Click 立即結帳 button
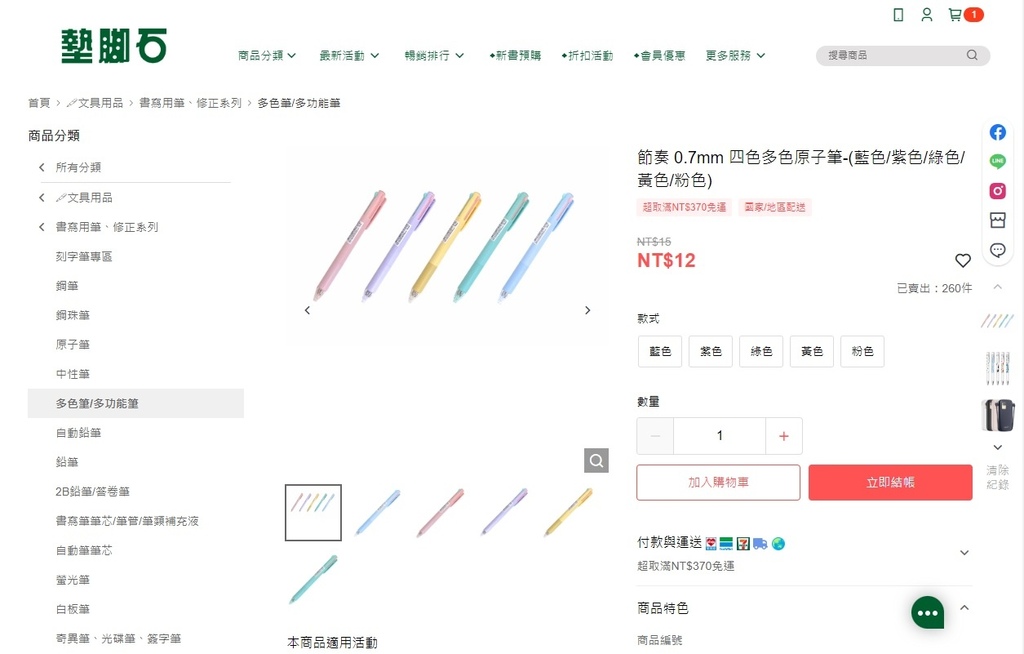The height and width of the screenshot is (654, 1024). (x=890, y=483)
